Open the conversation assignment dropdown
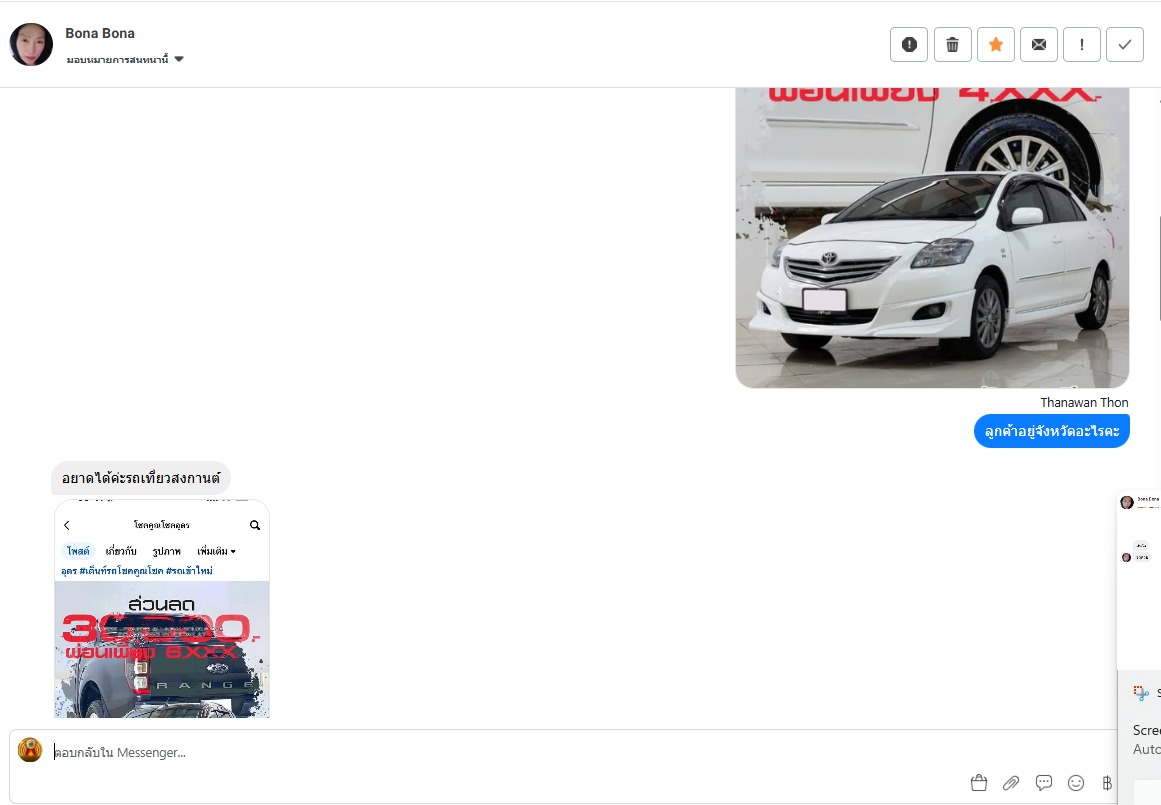 (124, 59)
